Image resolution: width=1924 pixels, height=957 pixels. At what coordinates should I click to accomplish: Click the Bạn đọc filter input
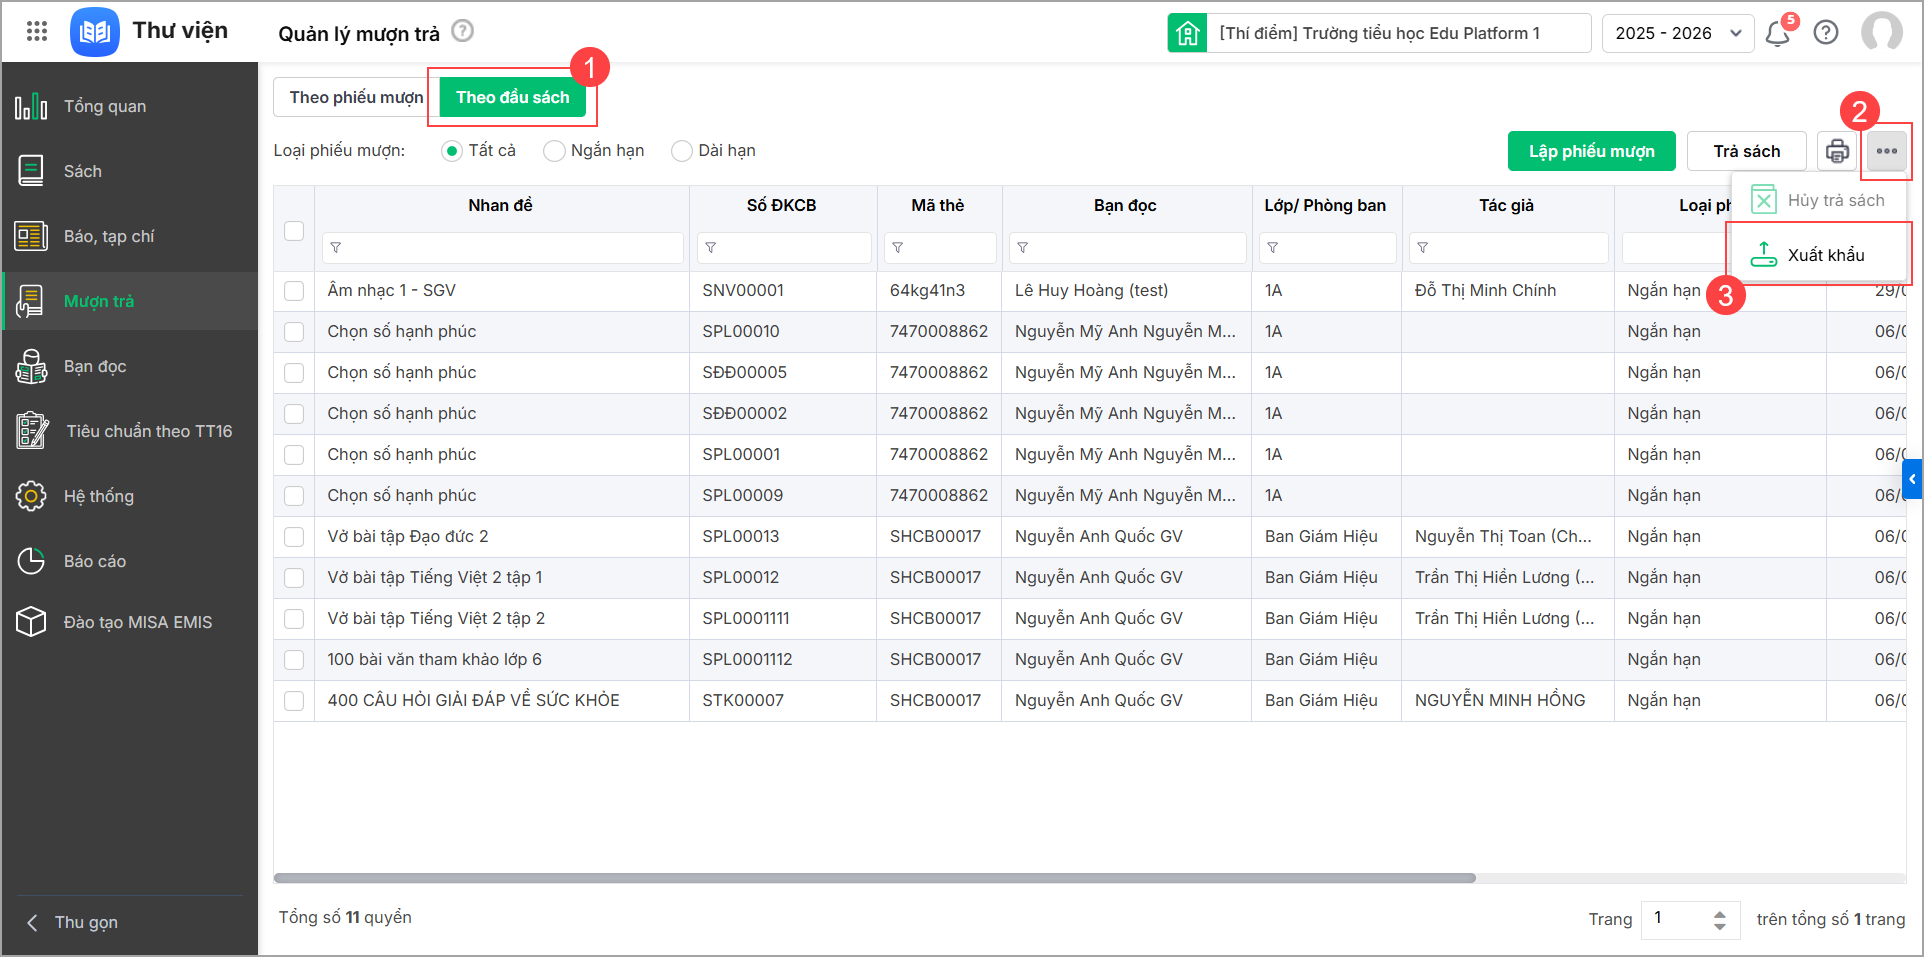pos(1127,248)
